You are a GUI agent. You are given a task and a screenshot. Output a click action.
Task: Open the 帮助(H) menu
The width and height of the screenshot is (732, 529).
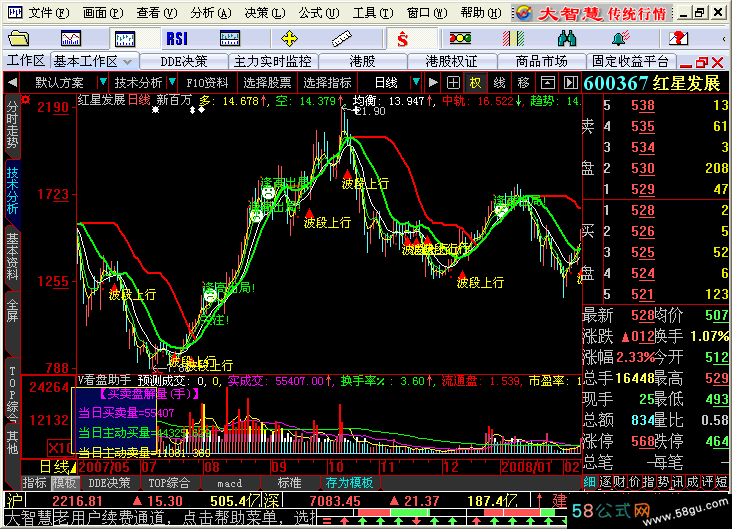[481, 13]
